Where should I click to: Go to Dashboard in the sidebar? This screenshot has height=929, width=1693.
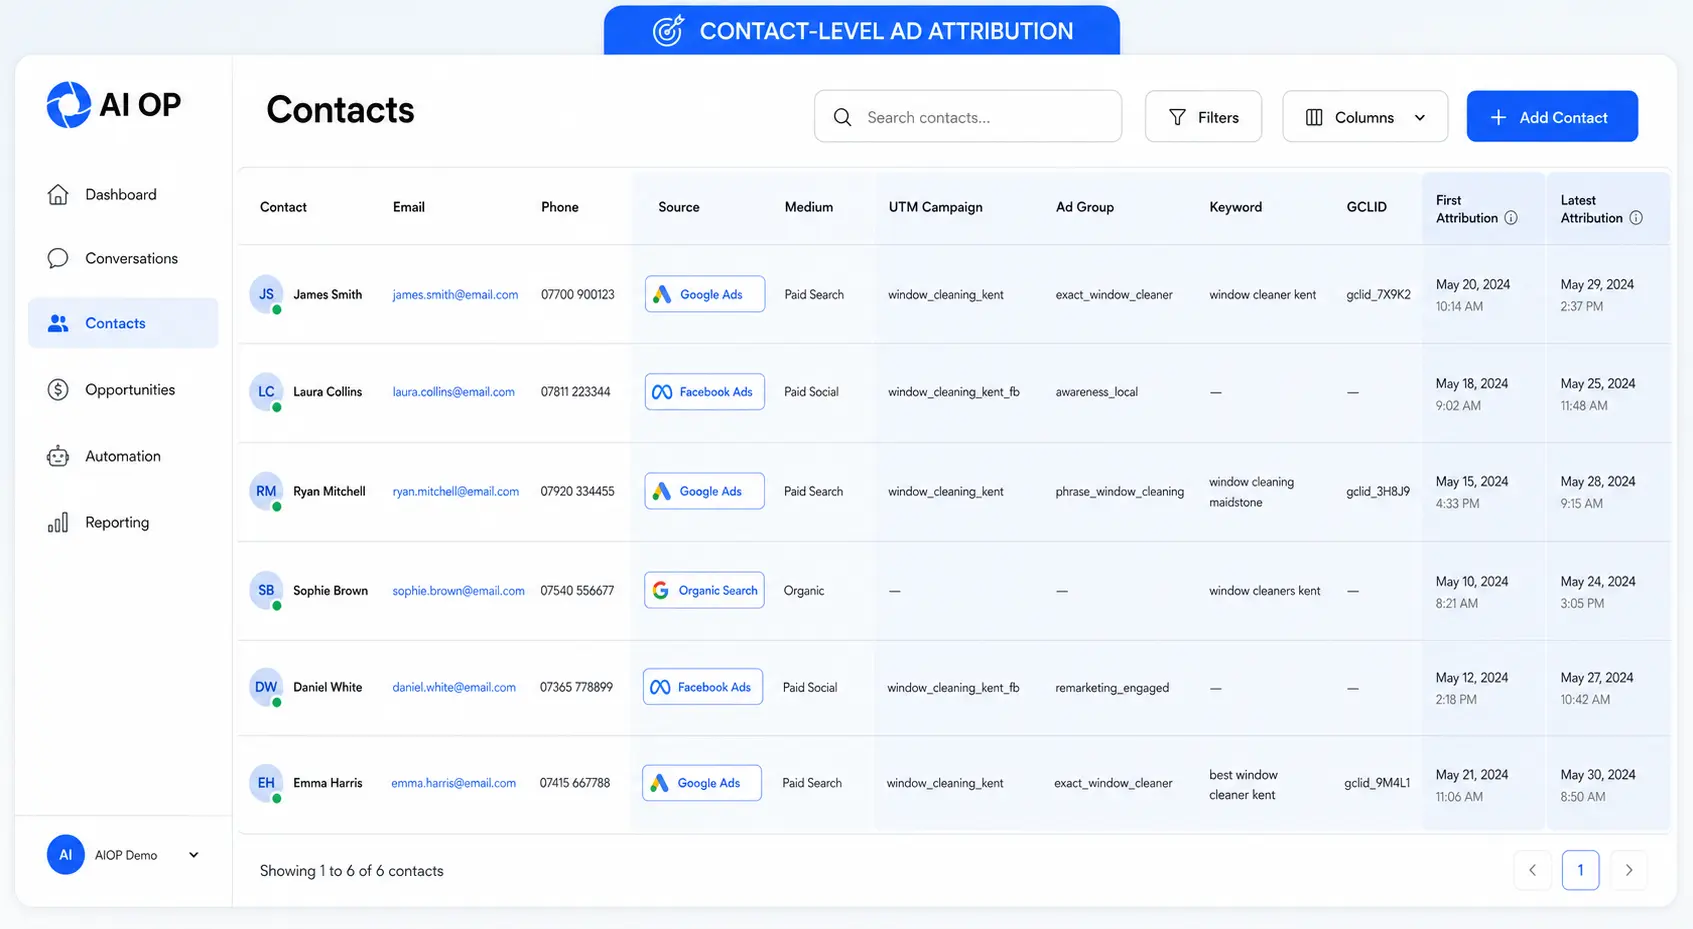pos(121,194)
